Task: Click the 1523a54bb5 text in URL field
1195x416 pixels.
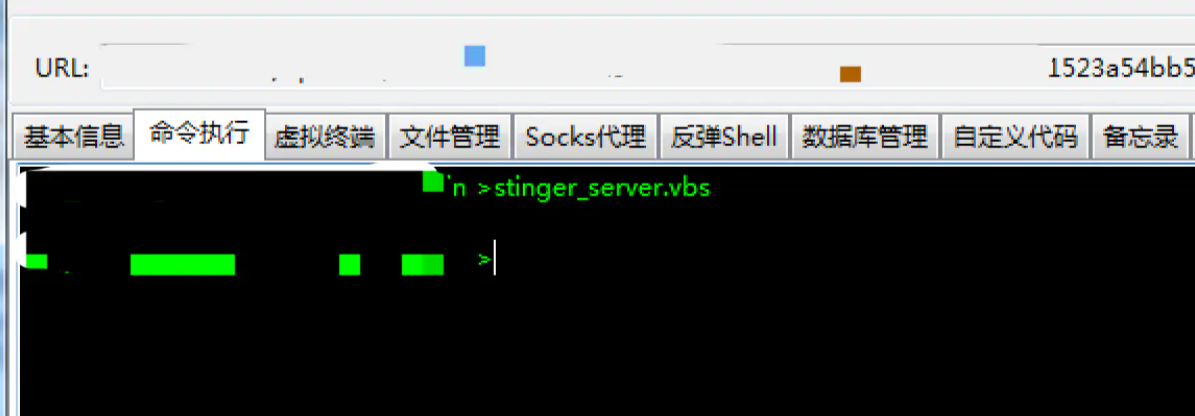Action: click(1121, 69)
